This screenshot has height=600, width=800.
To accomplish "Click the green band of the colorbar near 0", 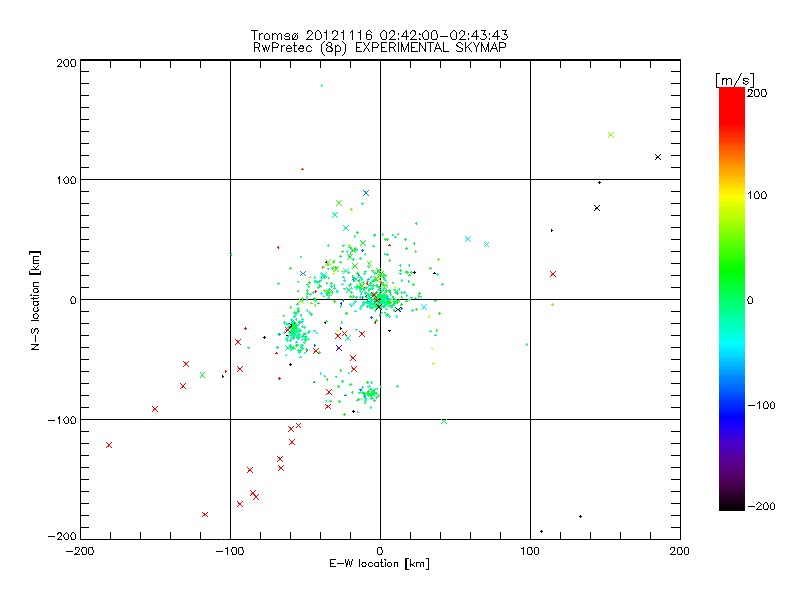I will (732, 300).
